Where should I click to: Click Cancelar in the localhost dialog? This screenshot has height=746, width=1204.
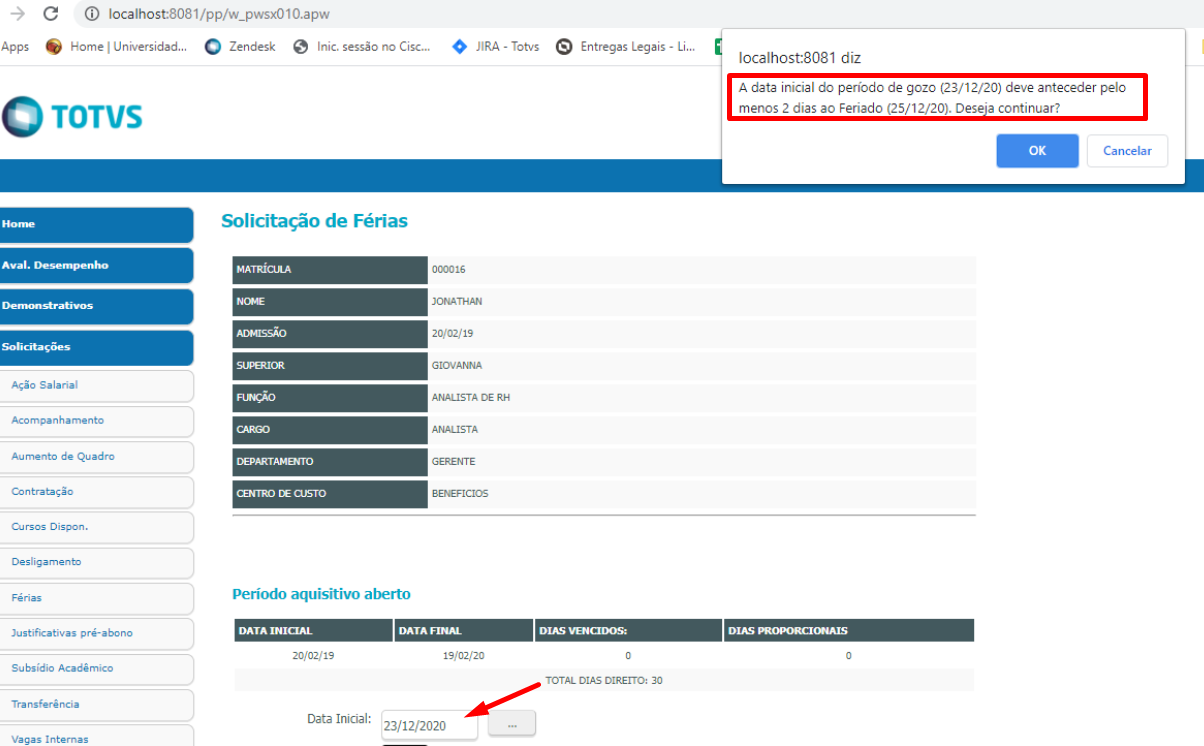coord(1127,151)
